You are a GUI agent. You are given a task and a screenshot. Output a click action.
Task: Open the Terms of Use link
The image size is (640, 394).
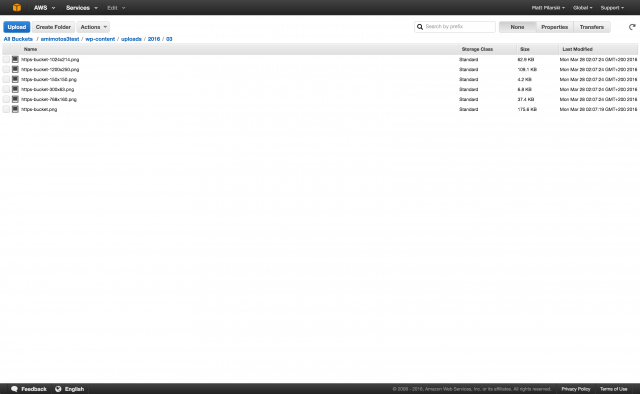point(613,389)
